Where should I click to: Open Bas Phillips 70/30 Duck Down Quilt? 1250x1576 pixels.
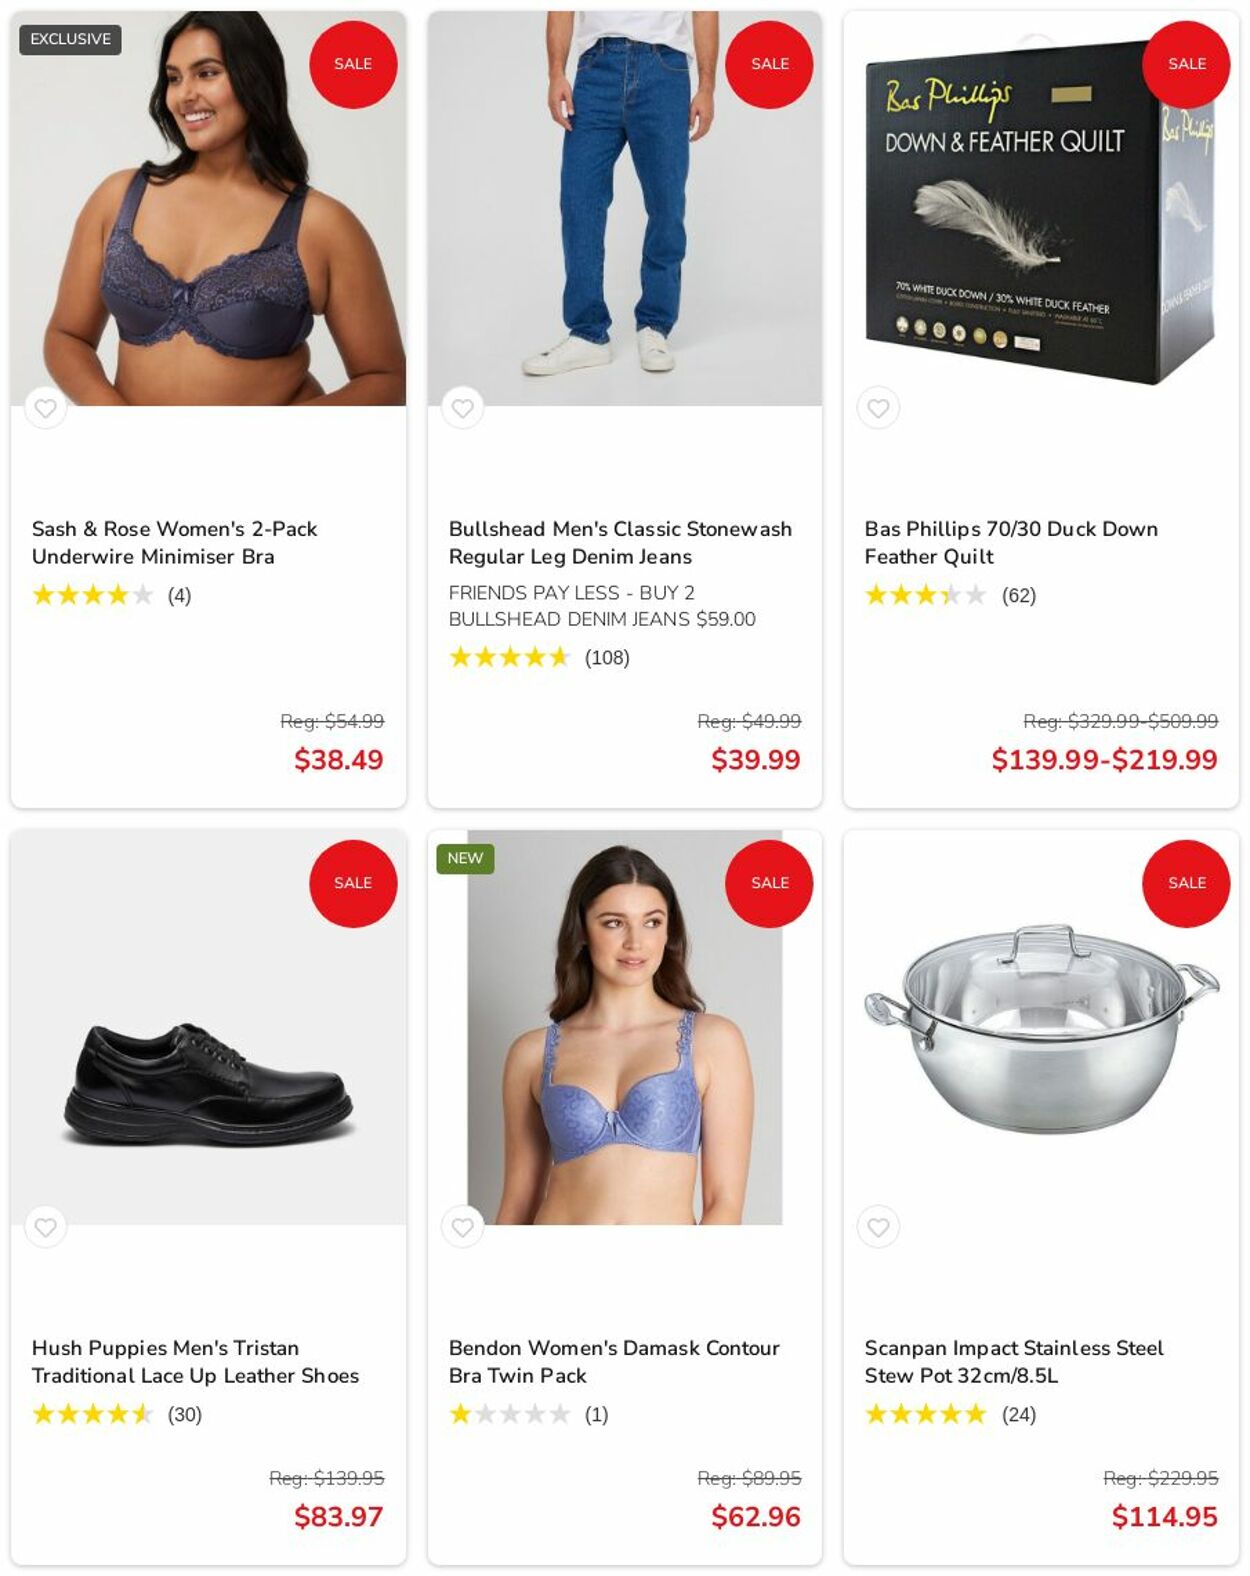coord(1011,542)
